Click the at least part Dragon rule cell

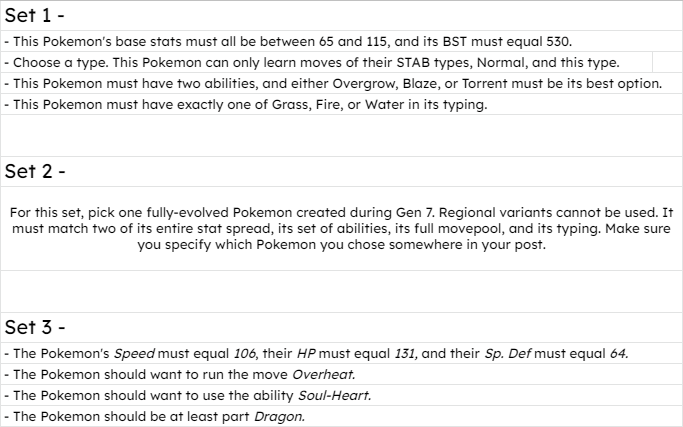[x=341, y=416]
